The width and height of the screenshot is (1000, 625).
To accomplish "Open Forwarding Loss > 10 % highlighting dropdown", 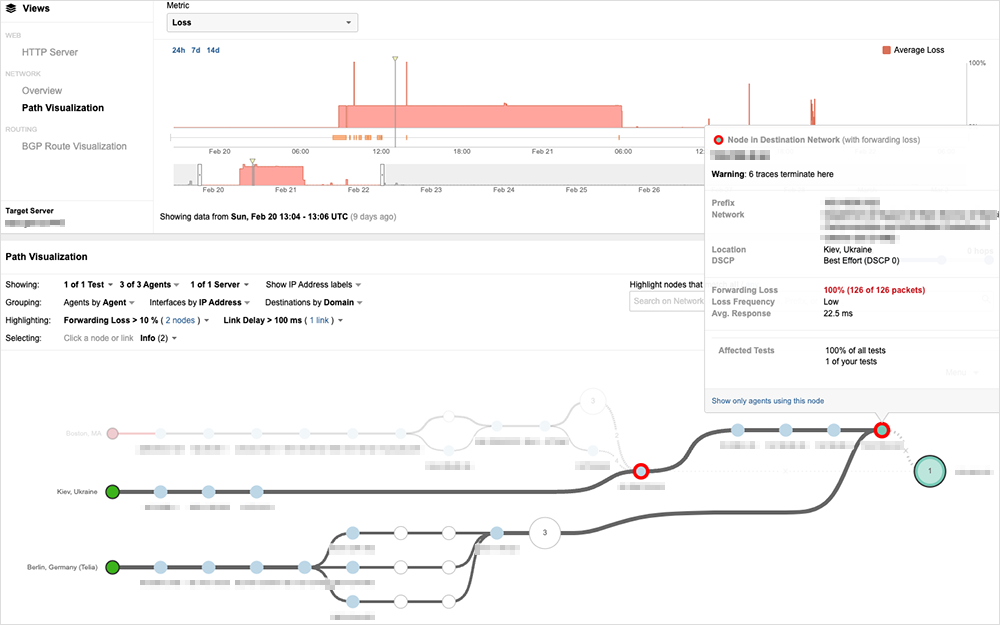I will point(137,321).
